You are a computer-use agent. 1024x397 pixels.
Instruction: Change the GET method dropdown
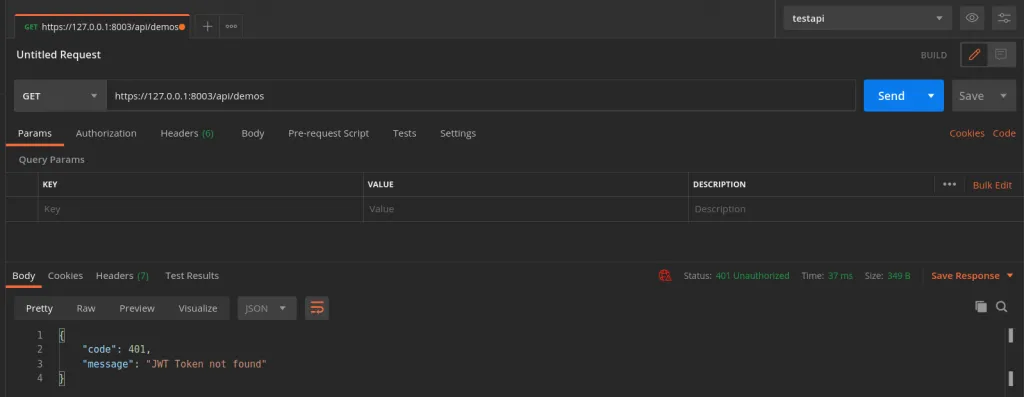click(x=59, y=96)
